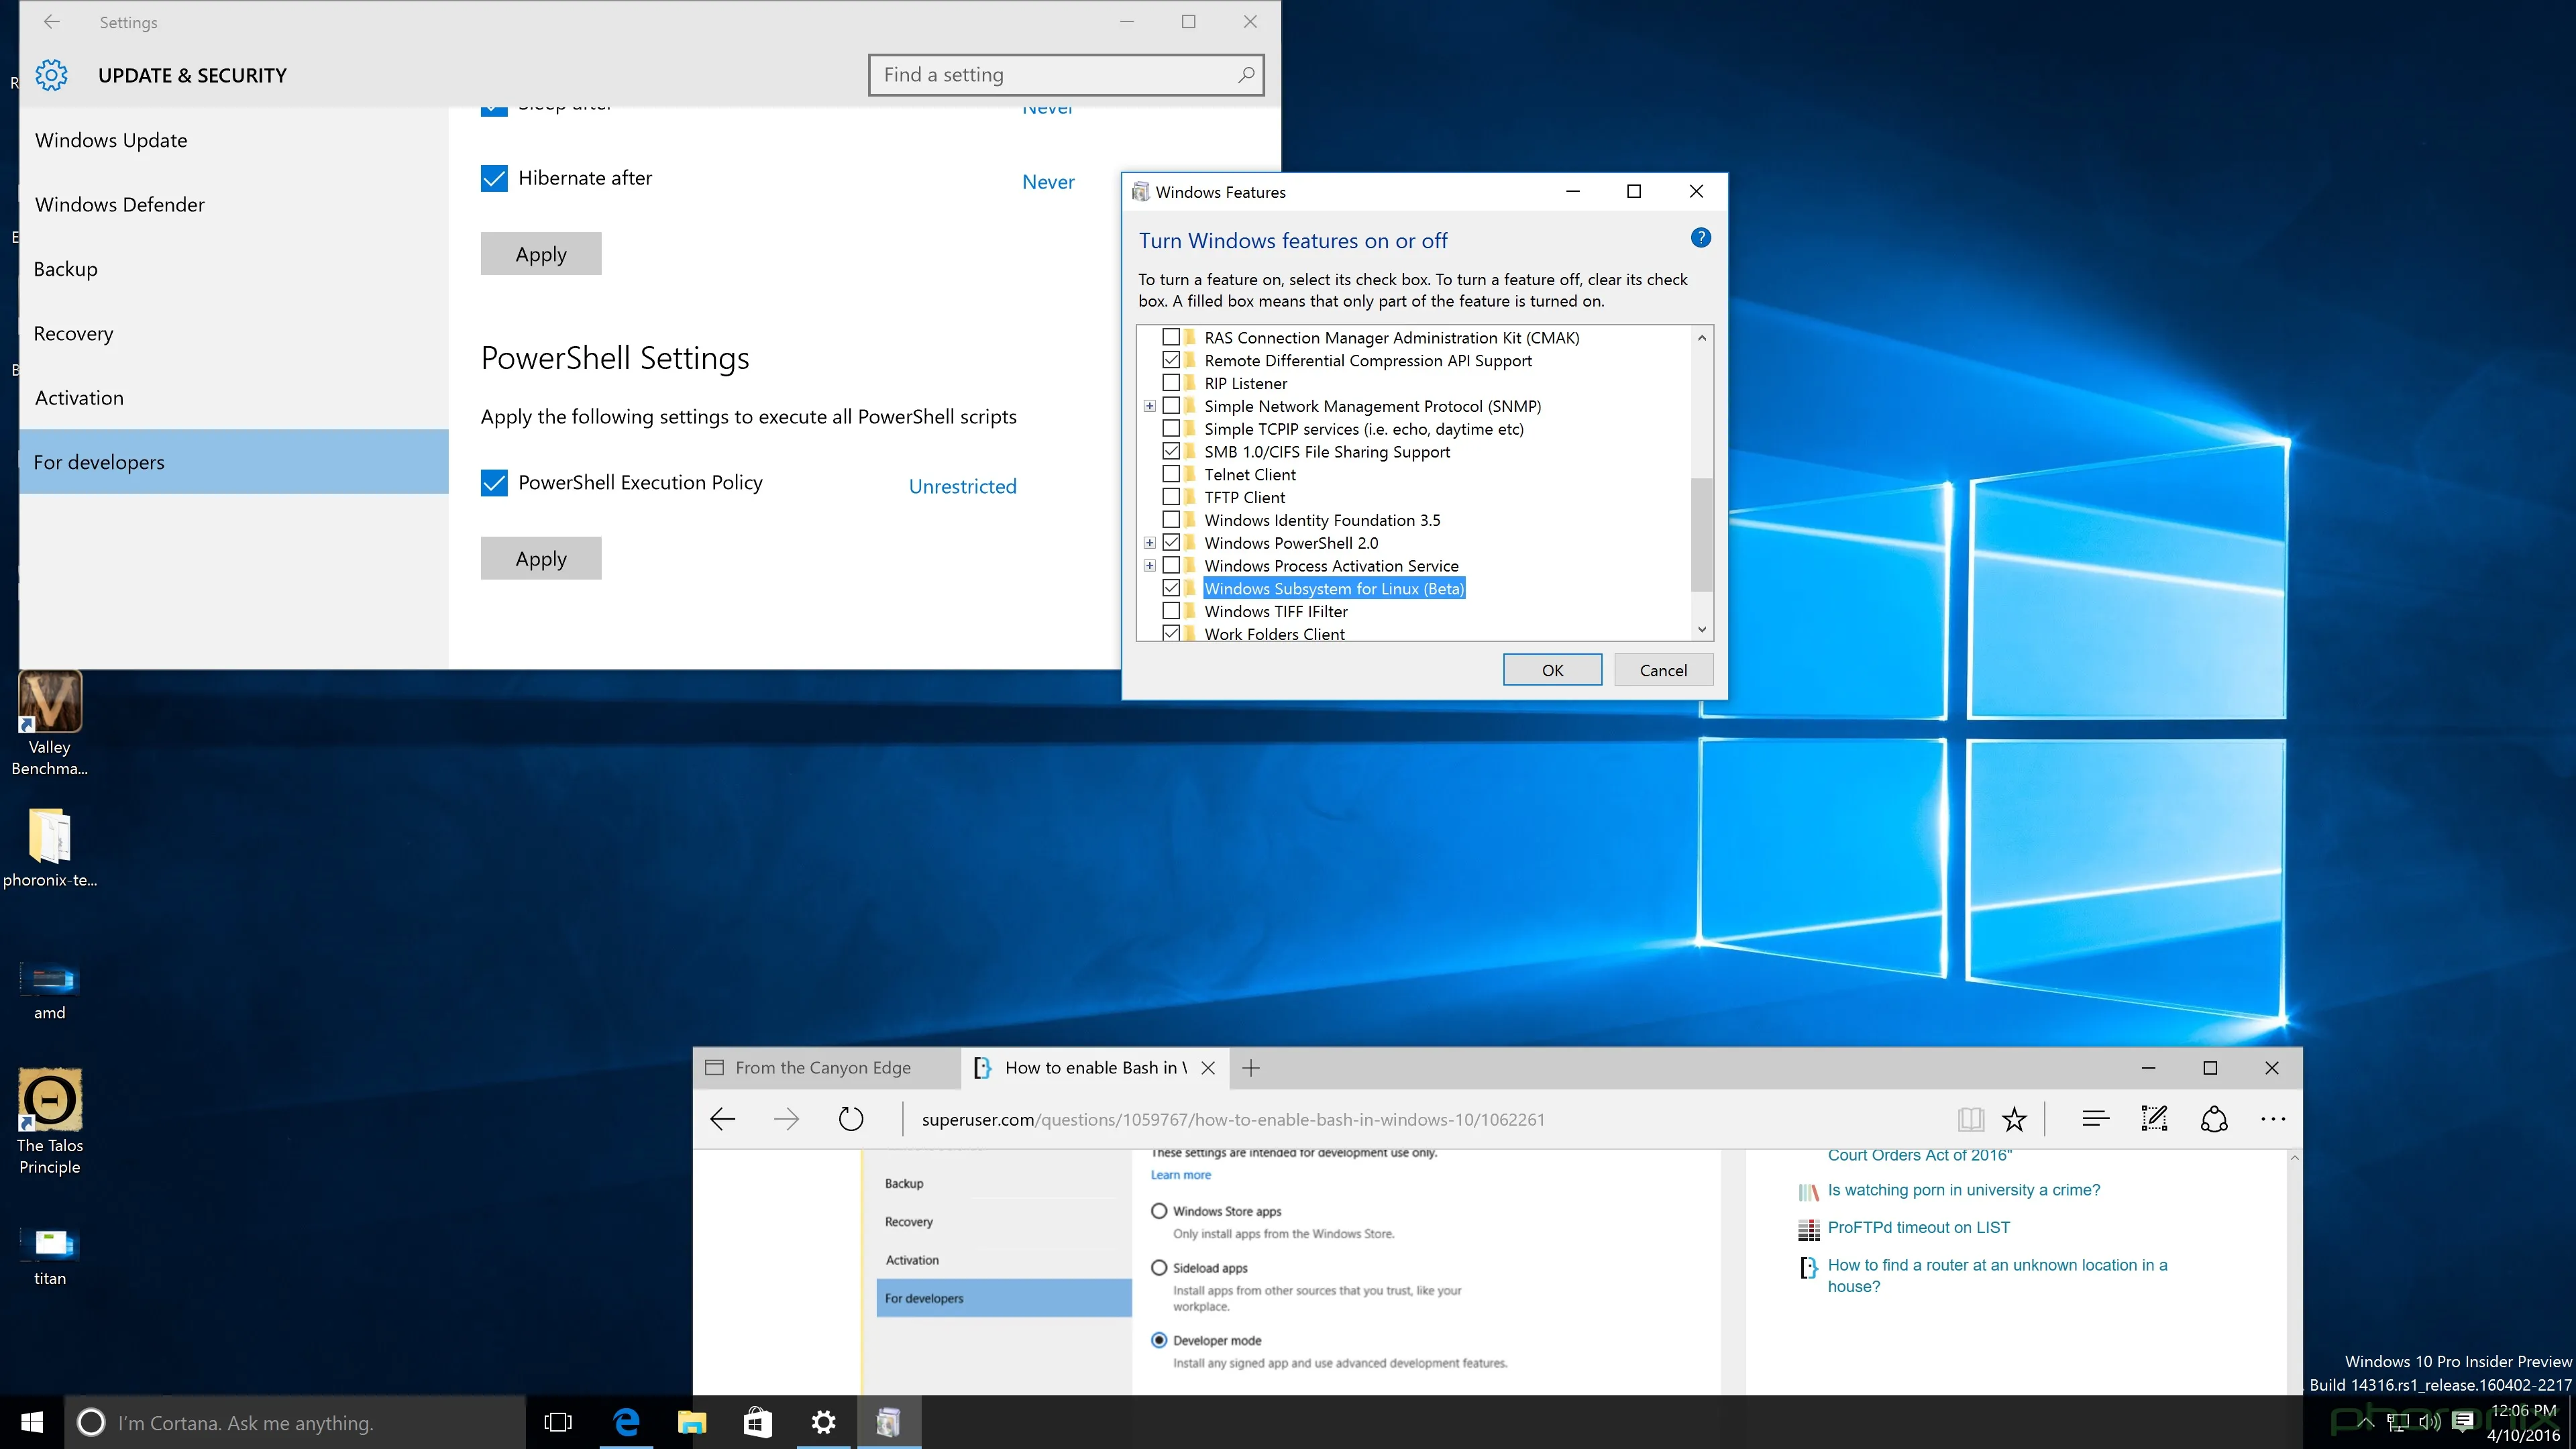Select Windows Store apps radio button
Viewport: 2576px width, 1449px height.
(x=1159, y=1210)
